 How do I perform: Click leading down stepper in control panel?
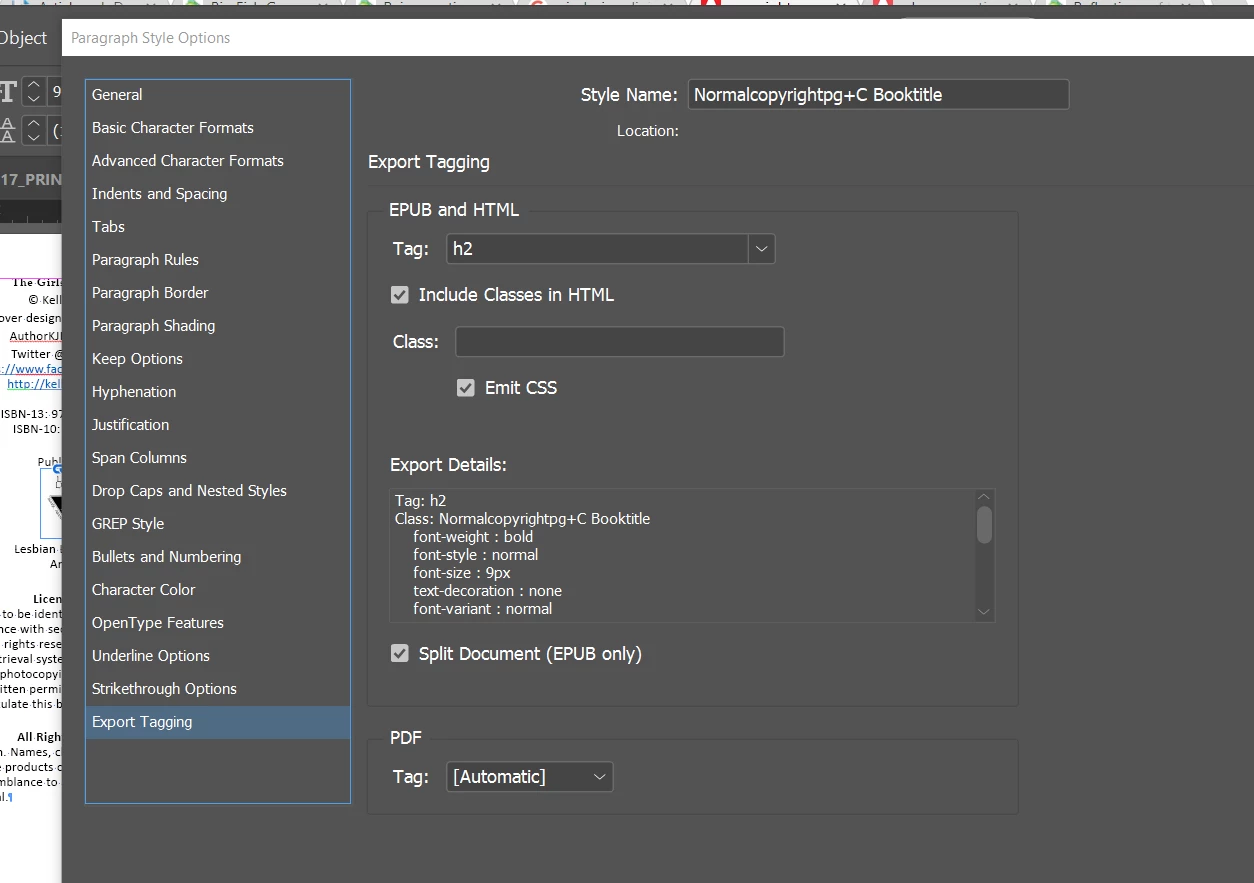click(33, 137)
